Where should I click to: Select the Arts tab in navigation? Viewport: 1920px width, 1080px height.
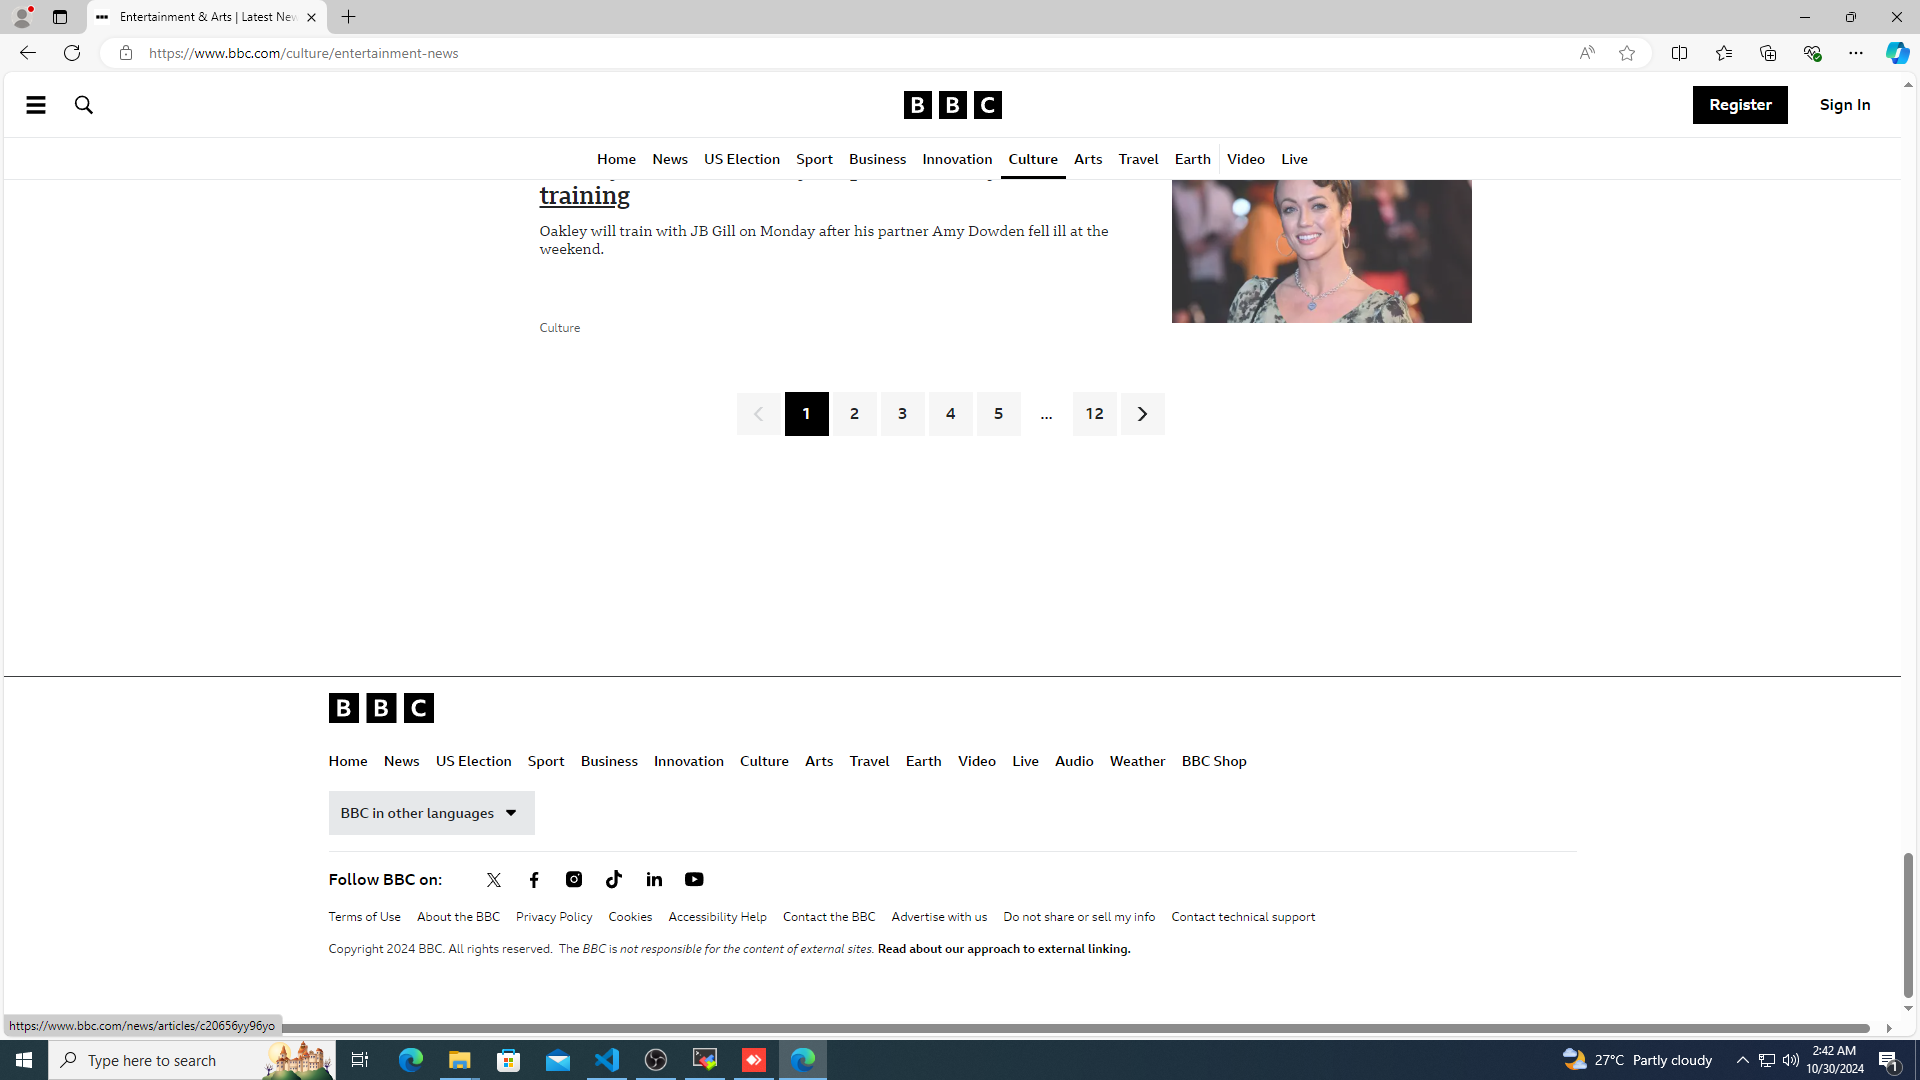point(1088,160)
